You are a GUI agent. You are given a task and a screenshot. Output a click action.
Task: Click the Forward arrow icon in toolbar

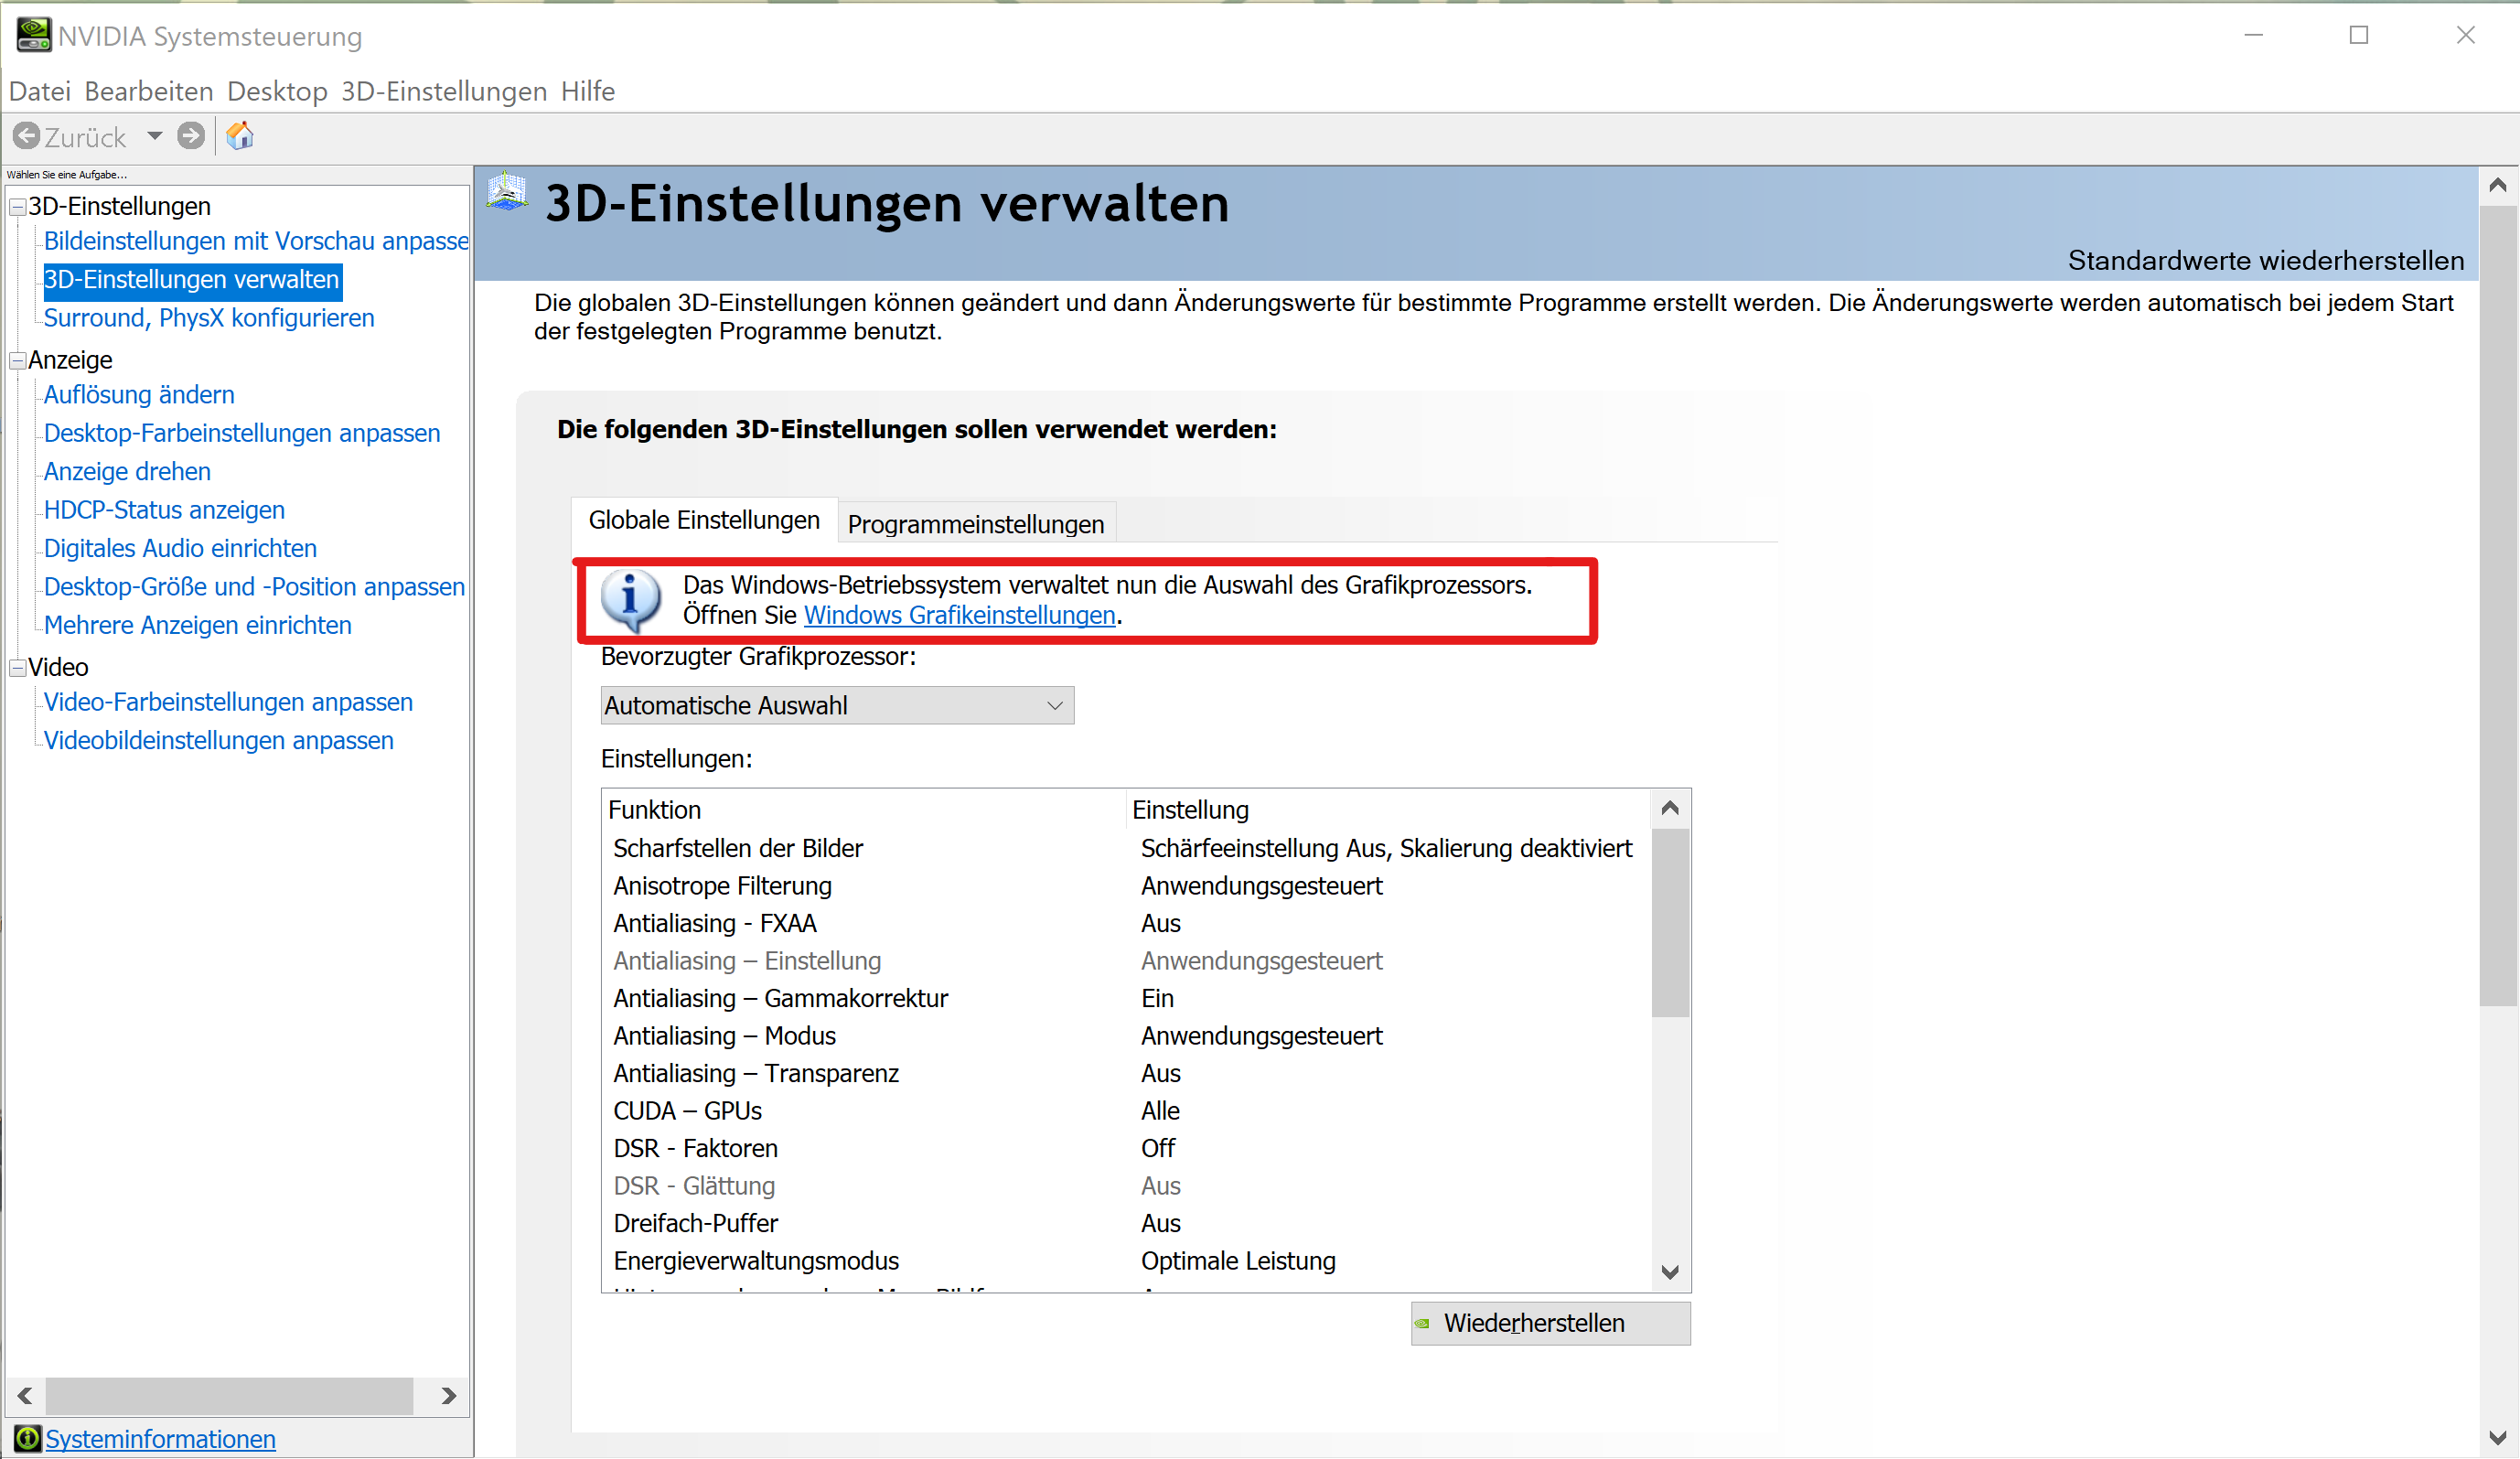tap(190, 136)
